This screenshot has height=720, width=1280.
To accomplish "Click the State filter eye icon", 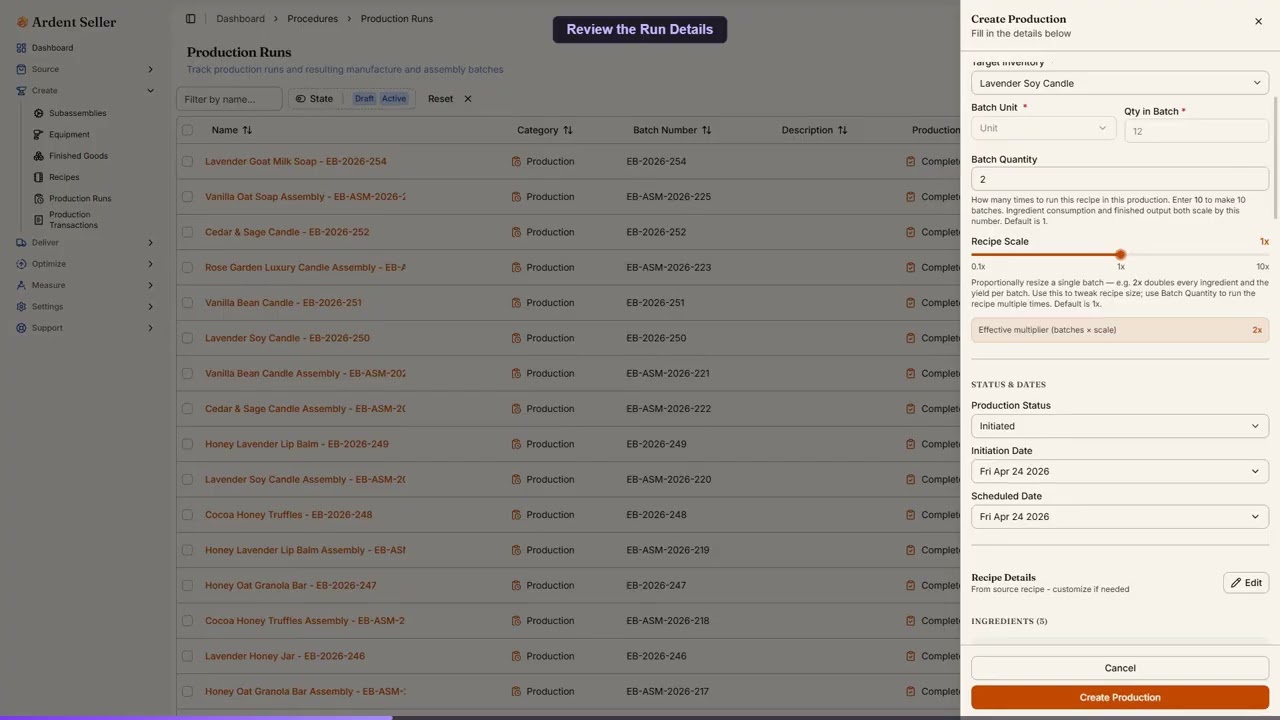I will pyautogui.click(x=300, y=99).
